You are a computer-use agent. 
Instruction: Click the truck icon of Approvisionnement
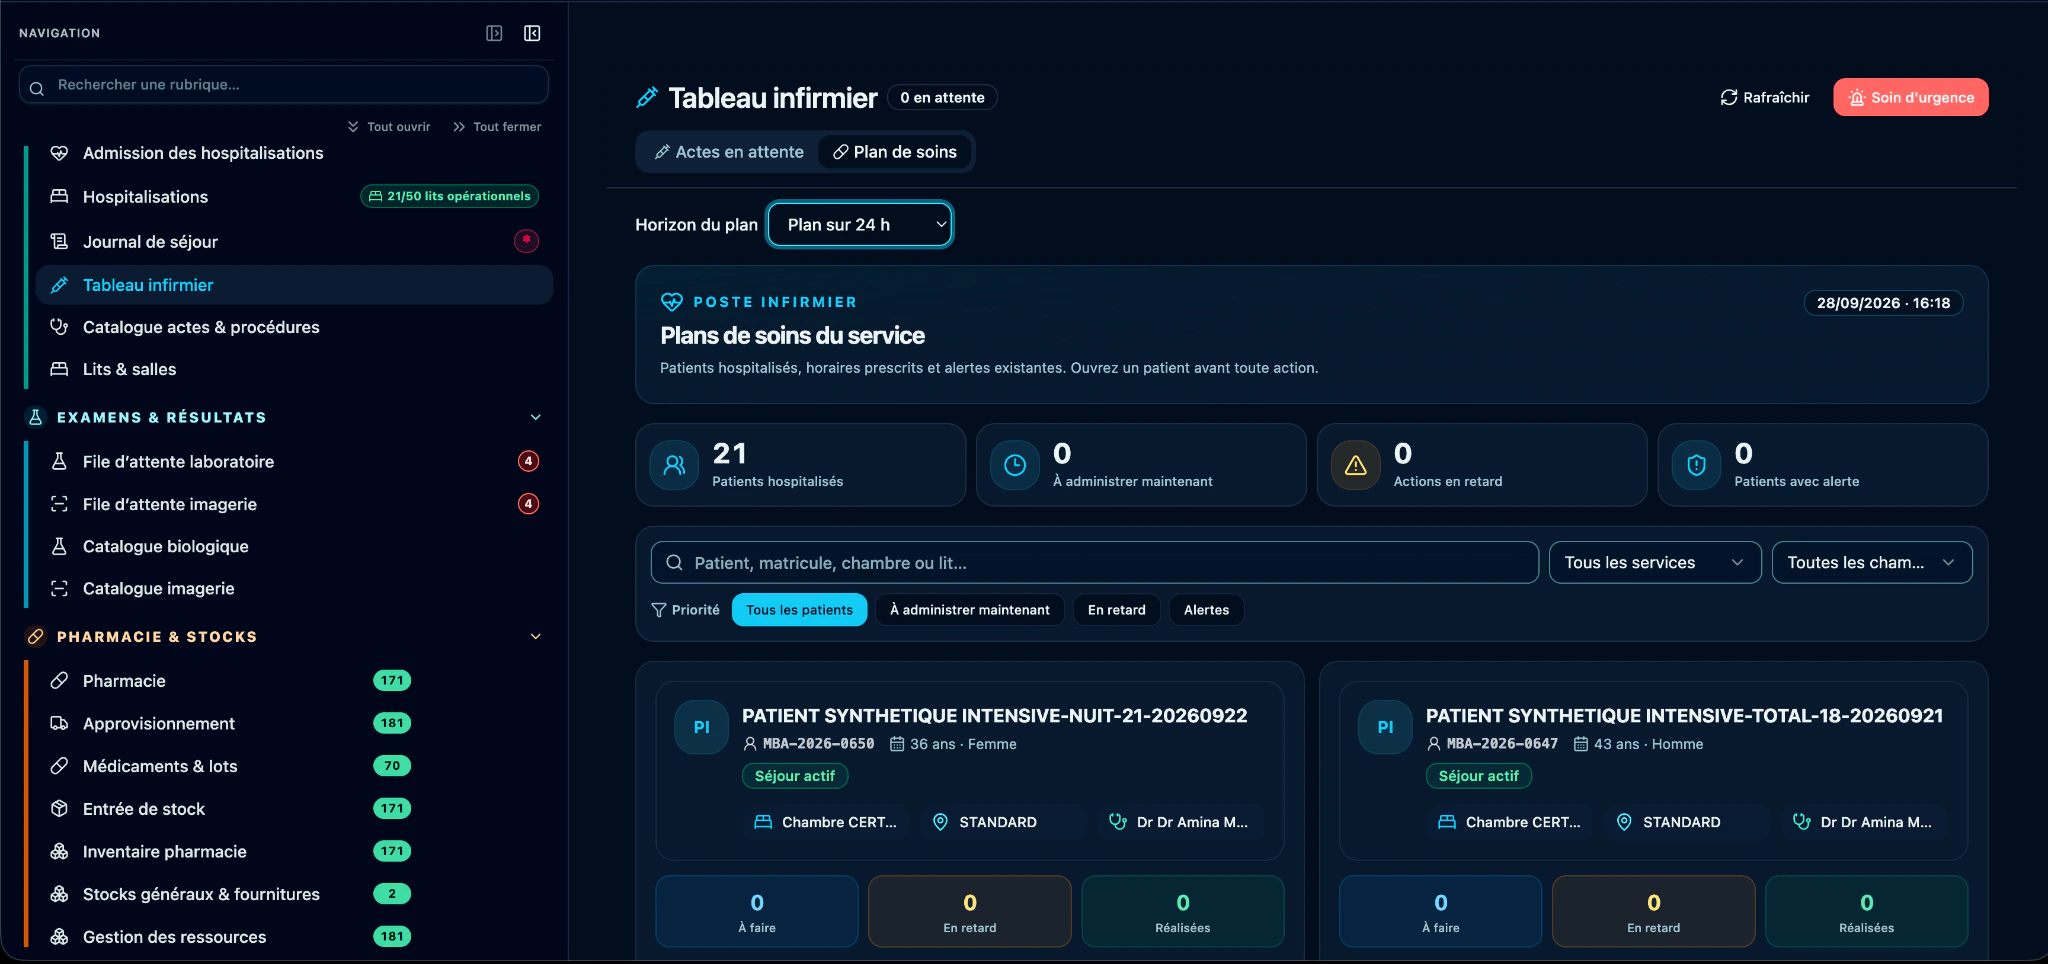point(60,723)
